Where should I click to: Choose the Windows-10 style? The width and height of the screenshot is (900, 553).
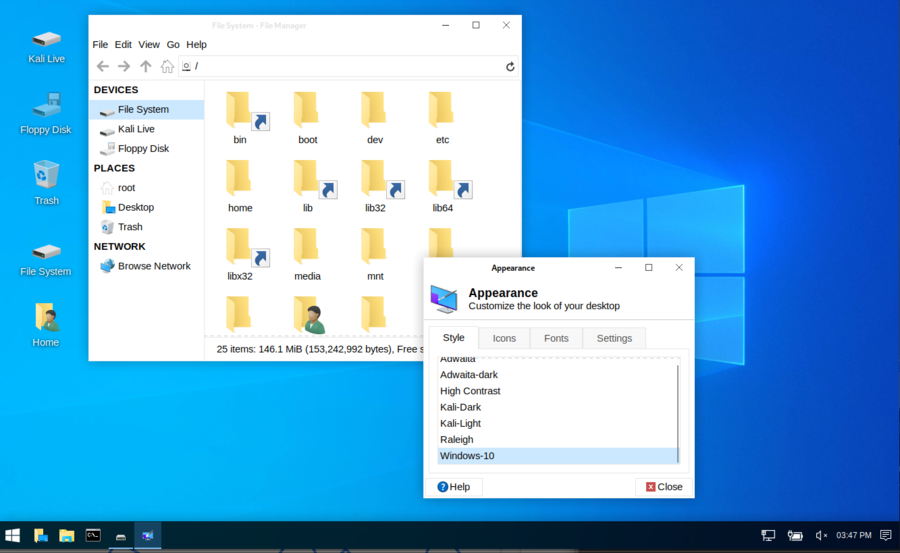[557, 455]
